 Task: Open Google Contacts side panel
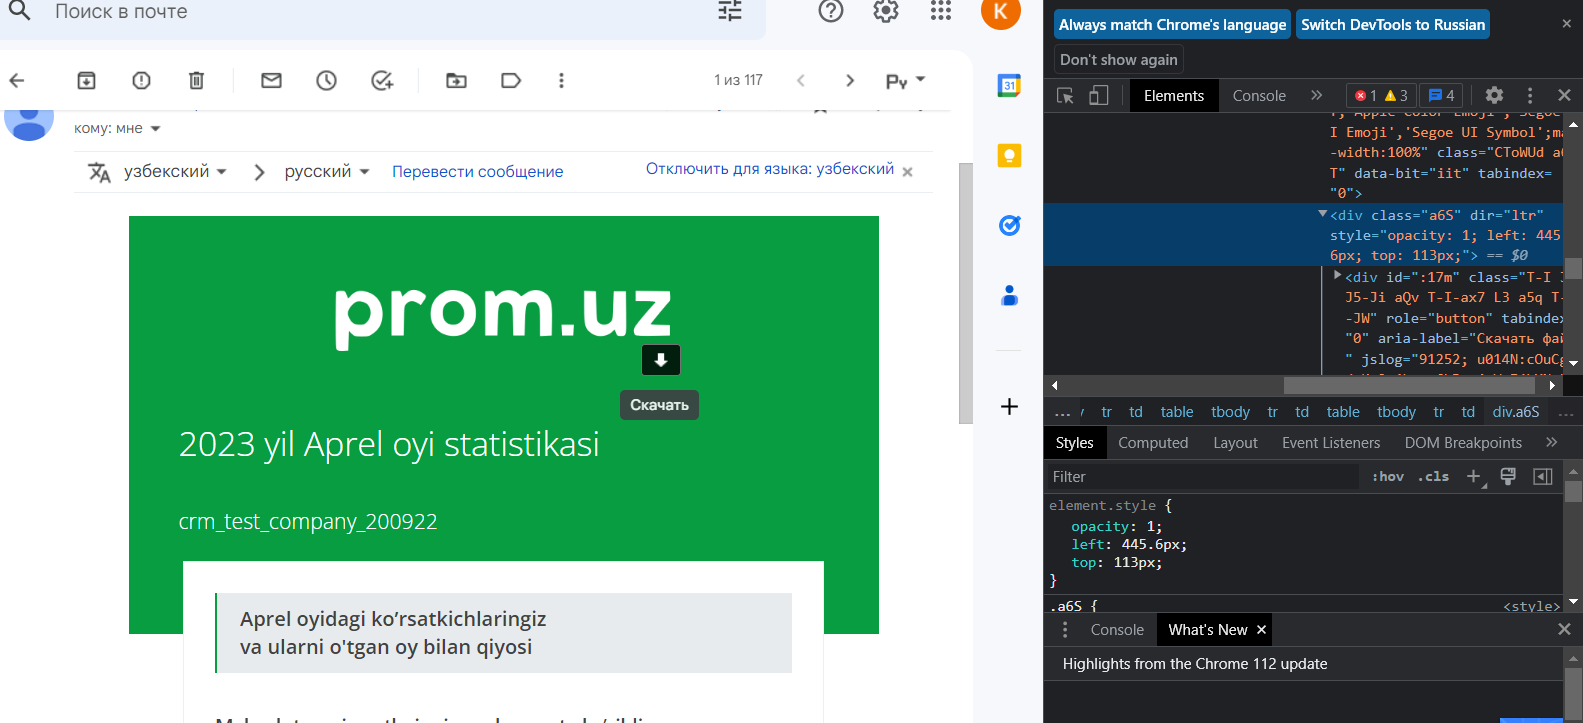pos(1010,295)
